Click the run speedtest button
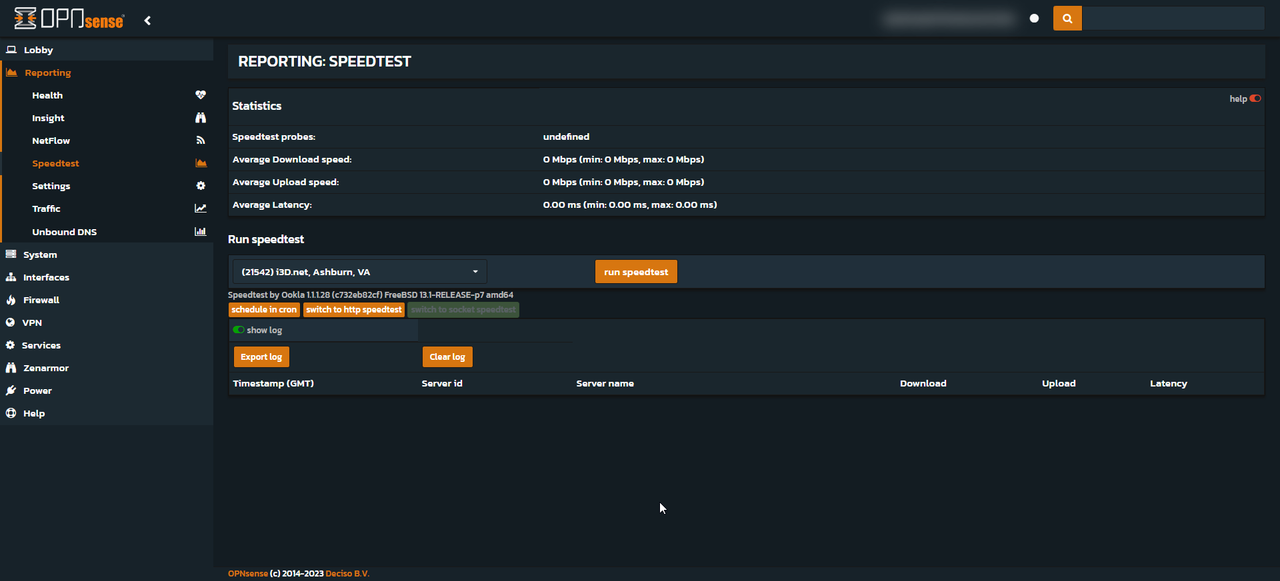Screen dimensions: 1280x581 [636, 271]
